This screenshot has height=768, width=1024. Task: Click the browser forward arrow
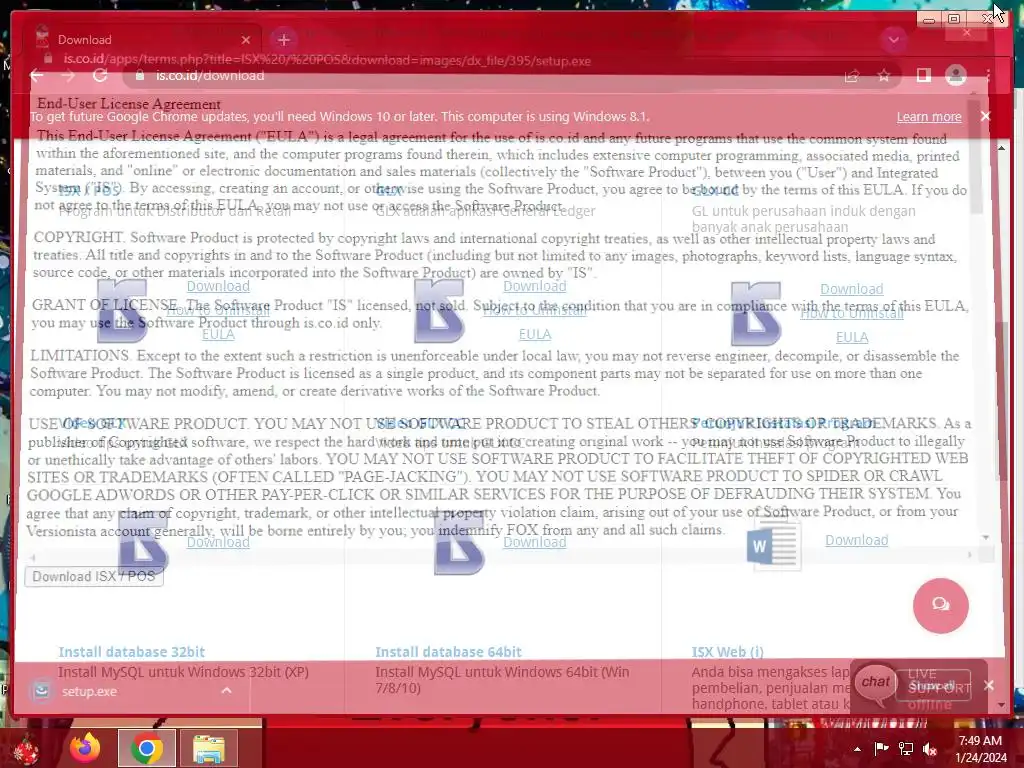coord(68,76)
